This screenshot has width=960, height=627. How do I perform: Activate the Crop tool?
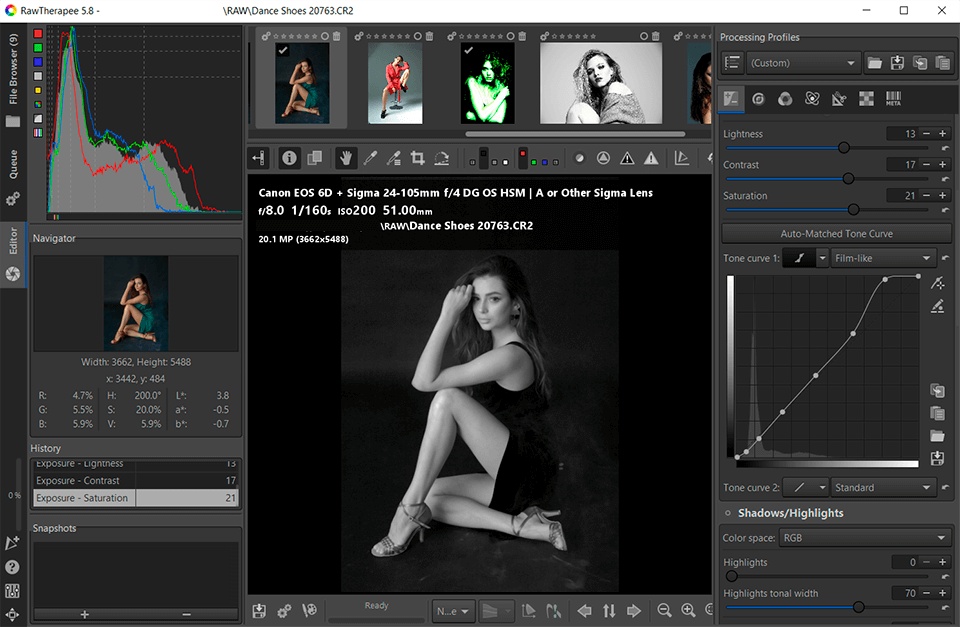click(x=421, y=158)
